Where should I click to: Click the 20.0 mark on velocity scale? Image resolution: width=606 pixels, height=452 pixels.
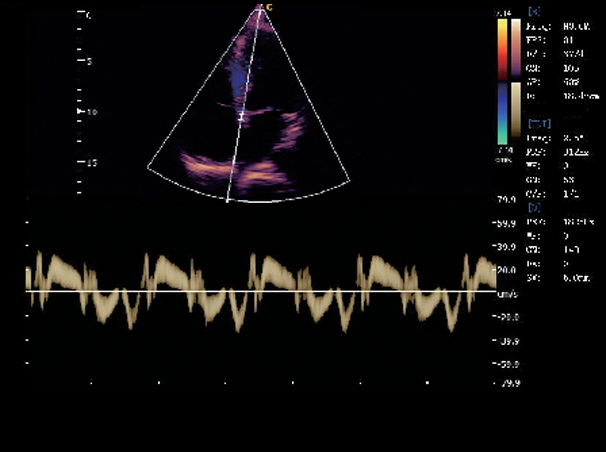click(x=508, y=269)
